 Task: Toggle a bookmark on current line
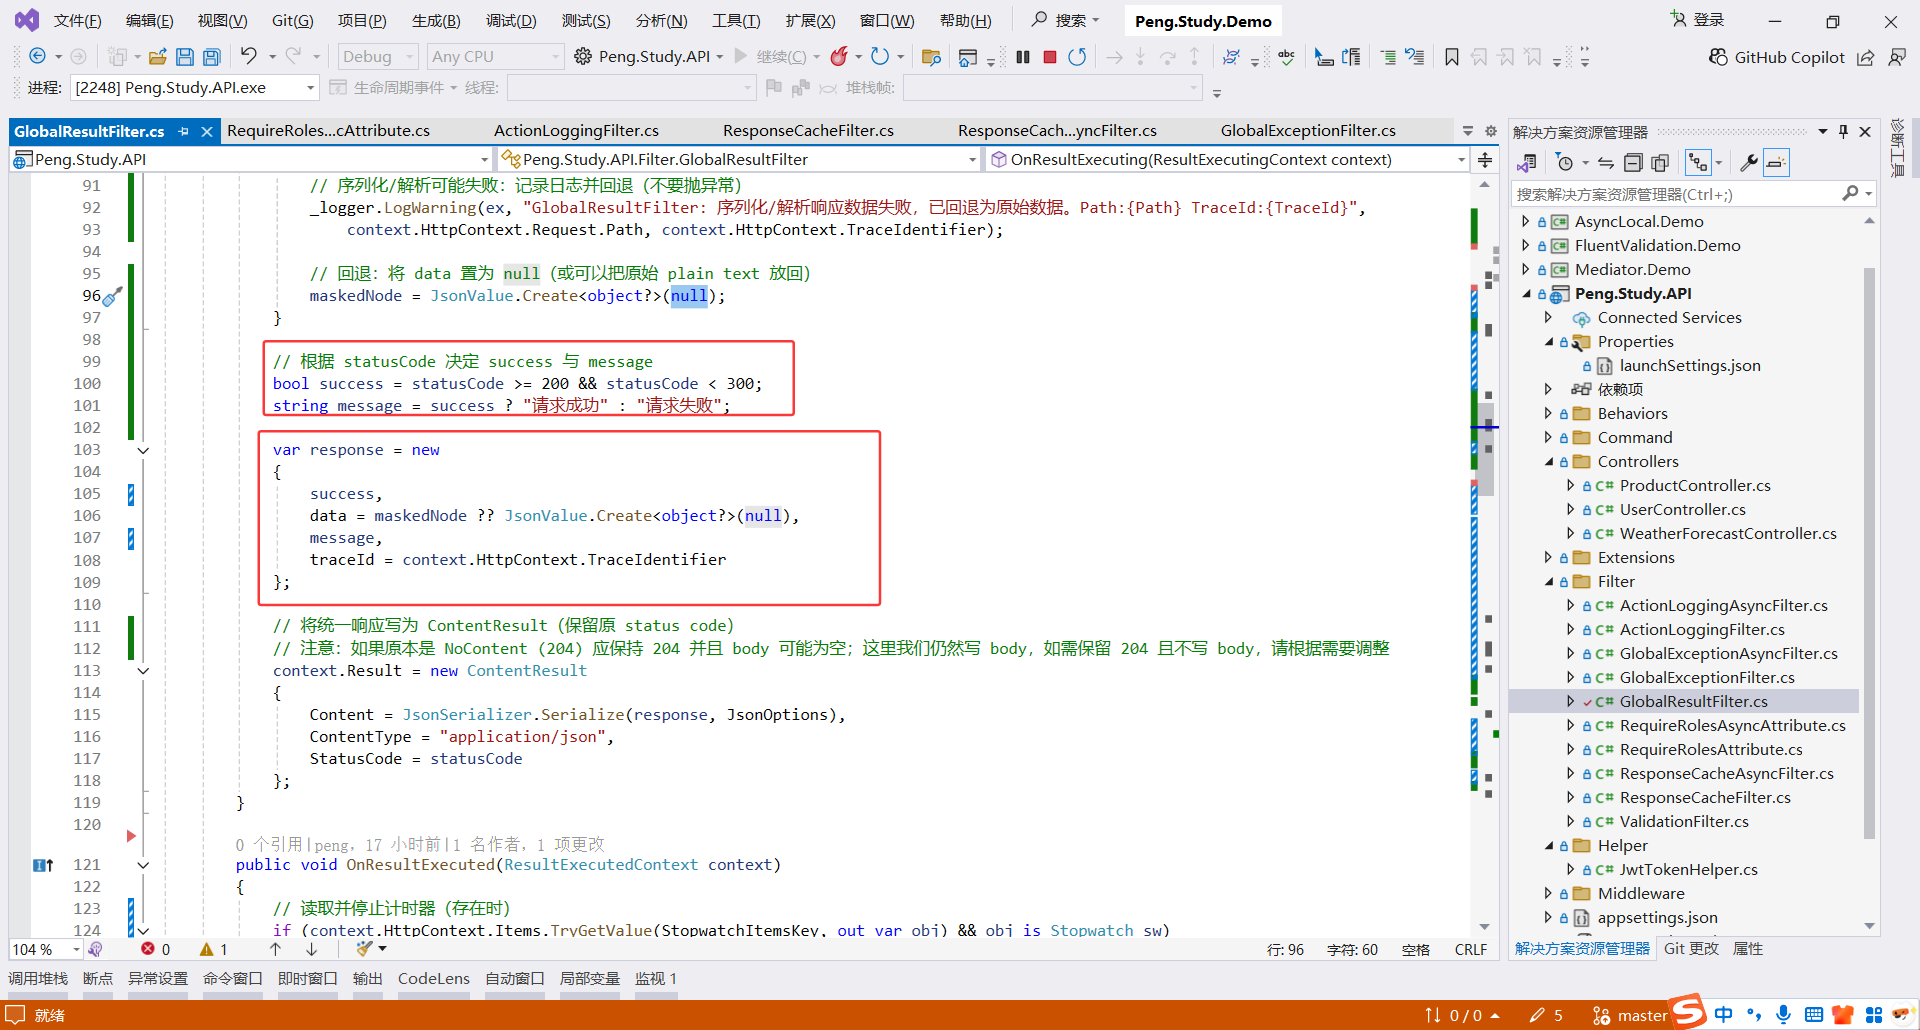coord(1452,57)
